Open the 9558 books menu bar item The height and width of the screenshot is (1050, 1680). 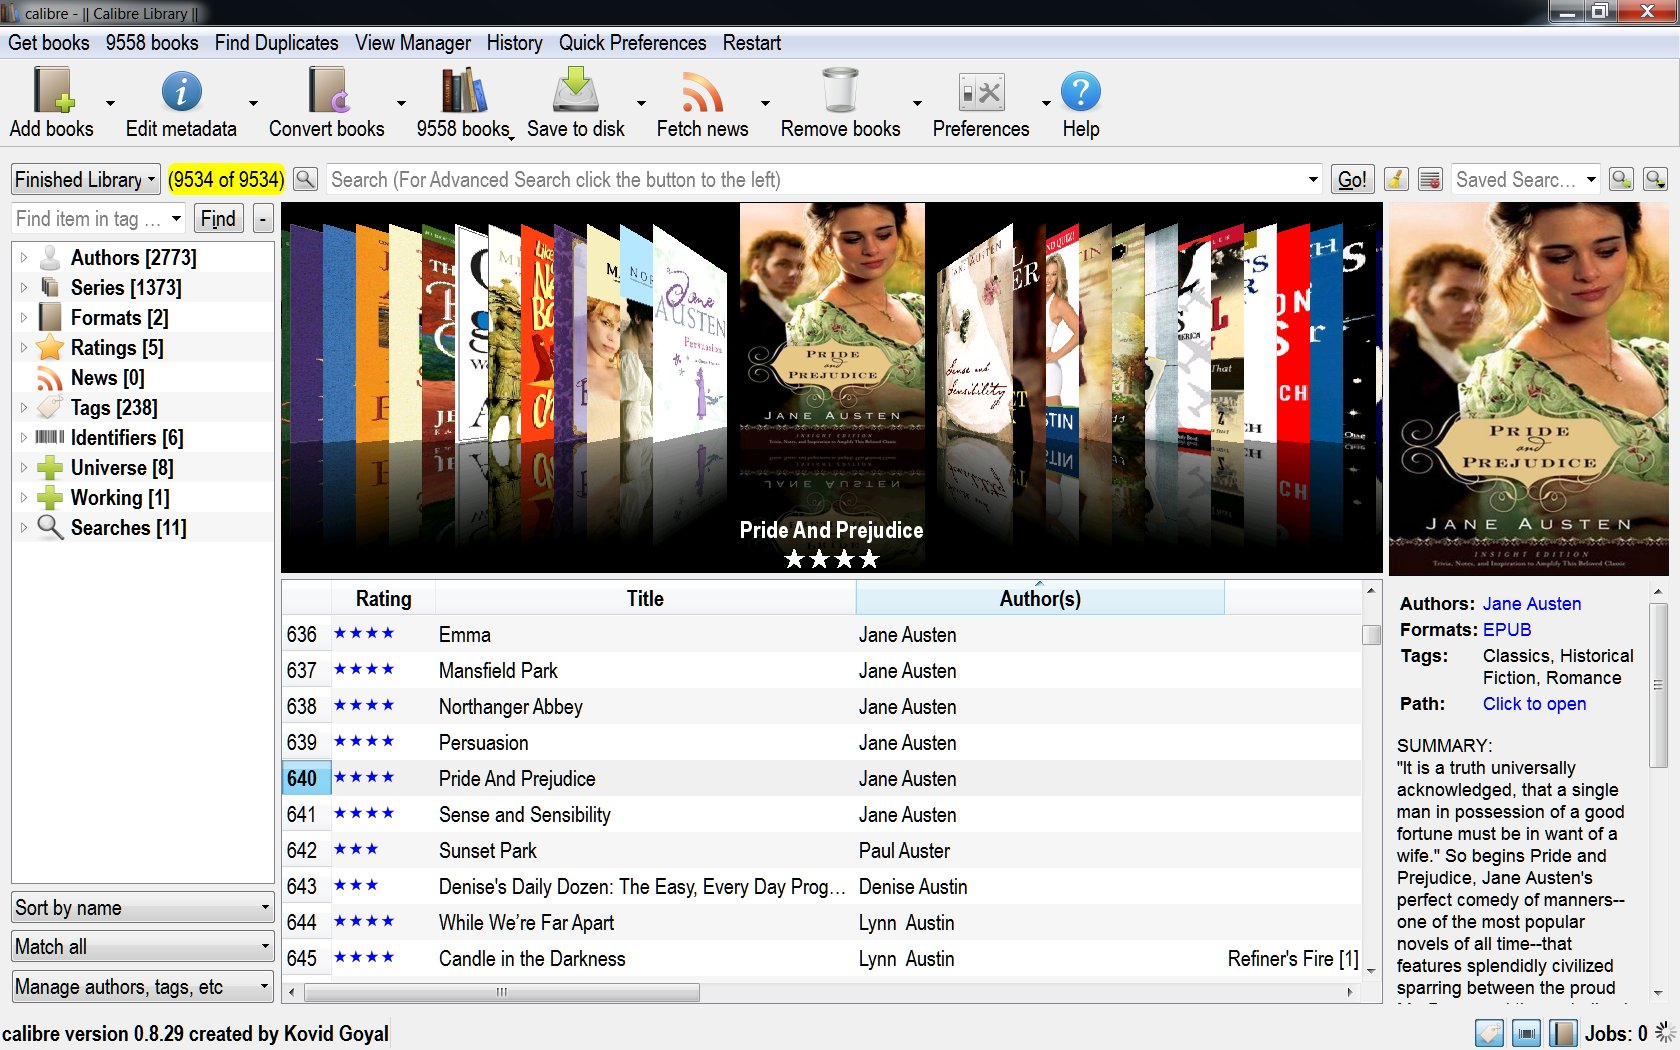(x=152, y=43)
